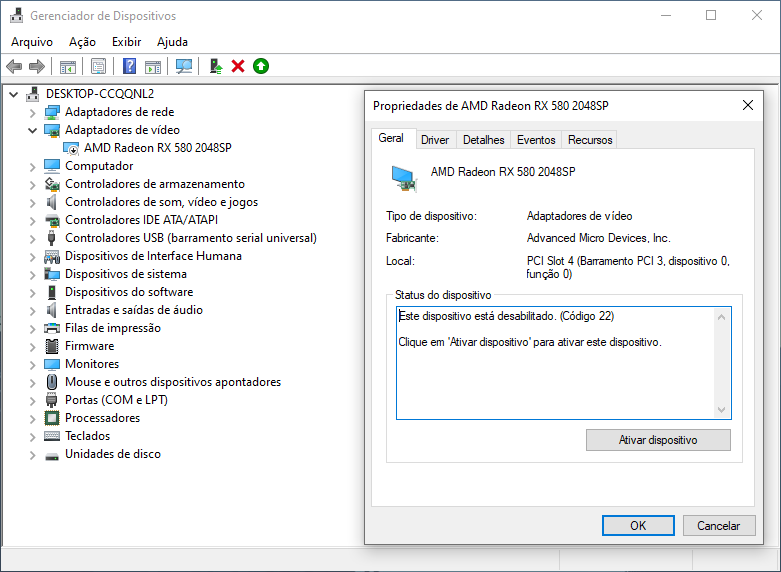Collapse the DESKTOP-CCQQNL2 root node
This screenshot has height=572, width=781.
coord(13,94)
